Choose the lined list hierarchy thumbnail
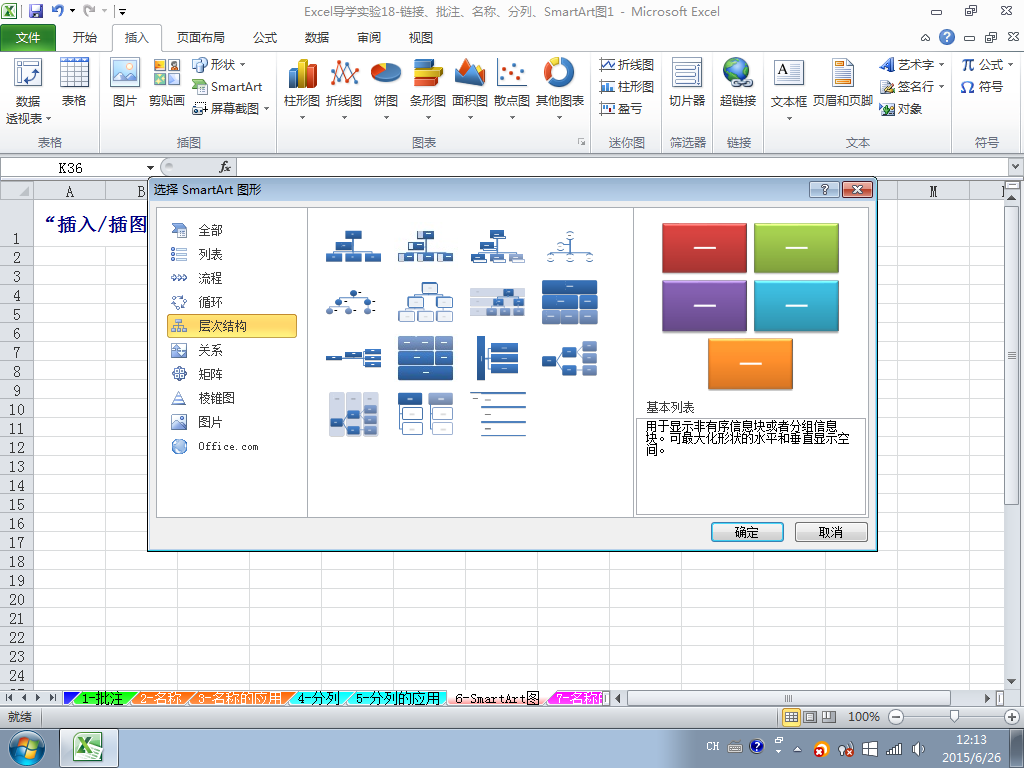 point(498,413)
